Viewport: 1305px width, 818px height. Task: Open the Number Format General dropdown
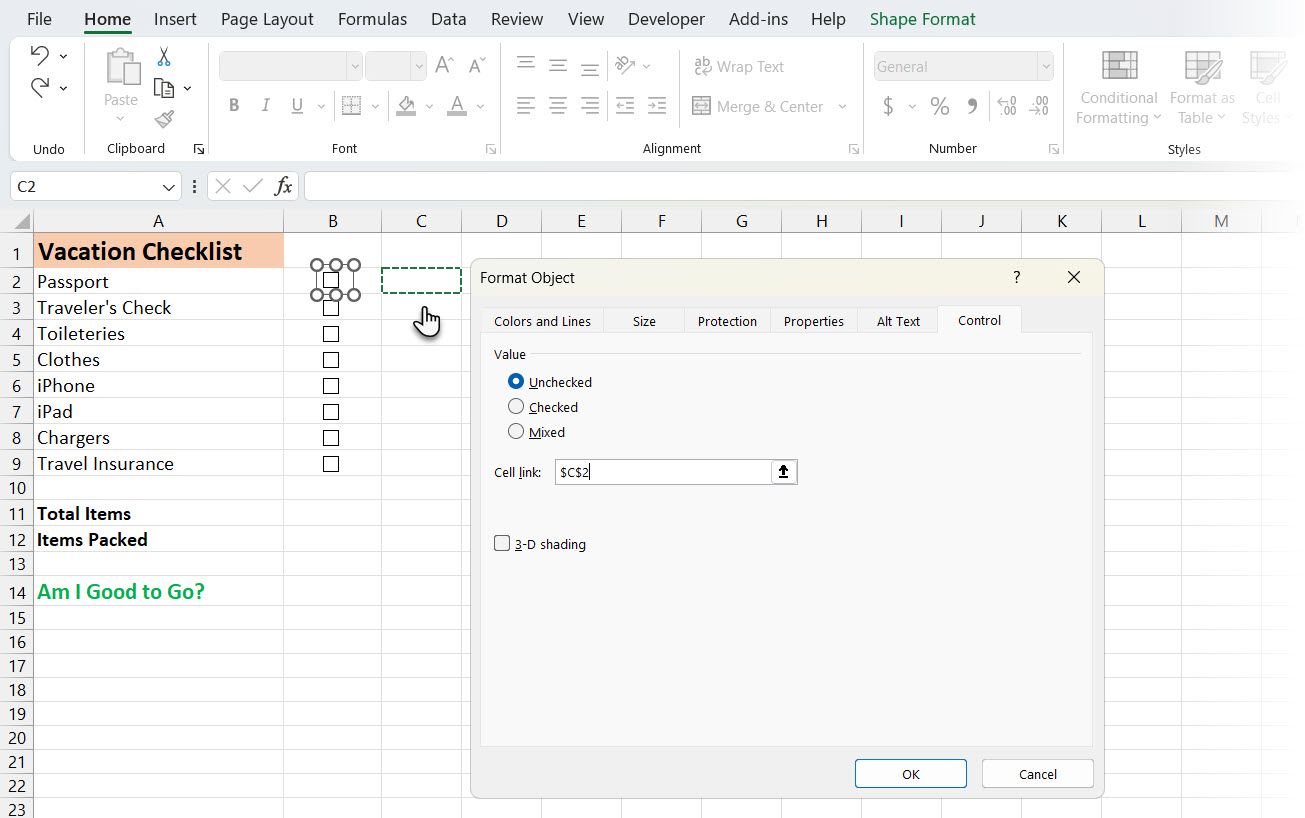tap(1046, 67)
